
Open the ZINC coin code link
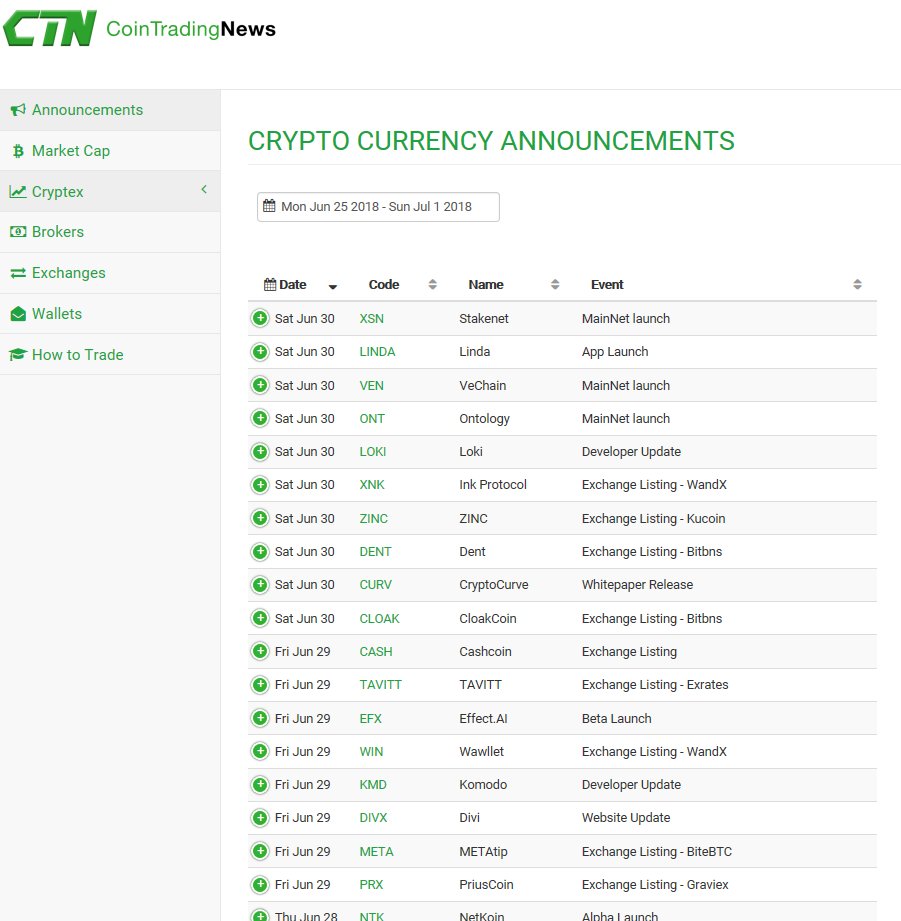pos(374,518)
